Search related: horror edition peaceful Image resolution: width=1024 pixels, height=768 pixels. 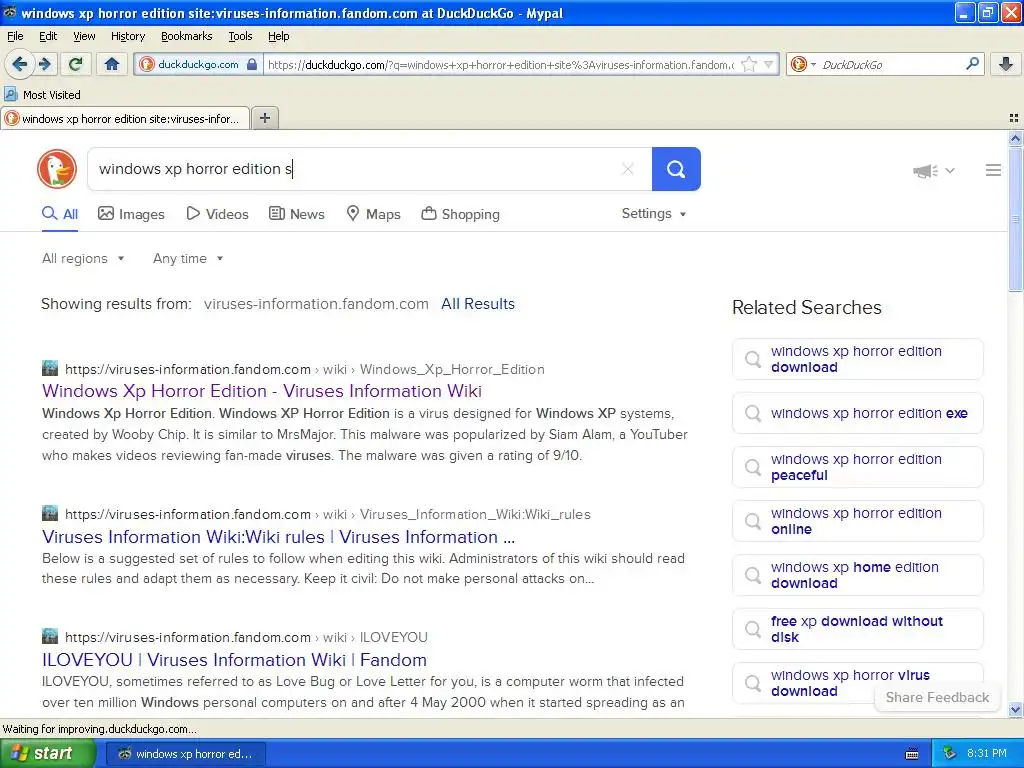[857, 467]
